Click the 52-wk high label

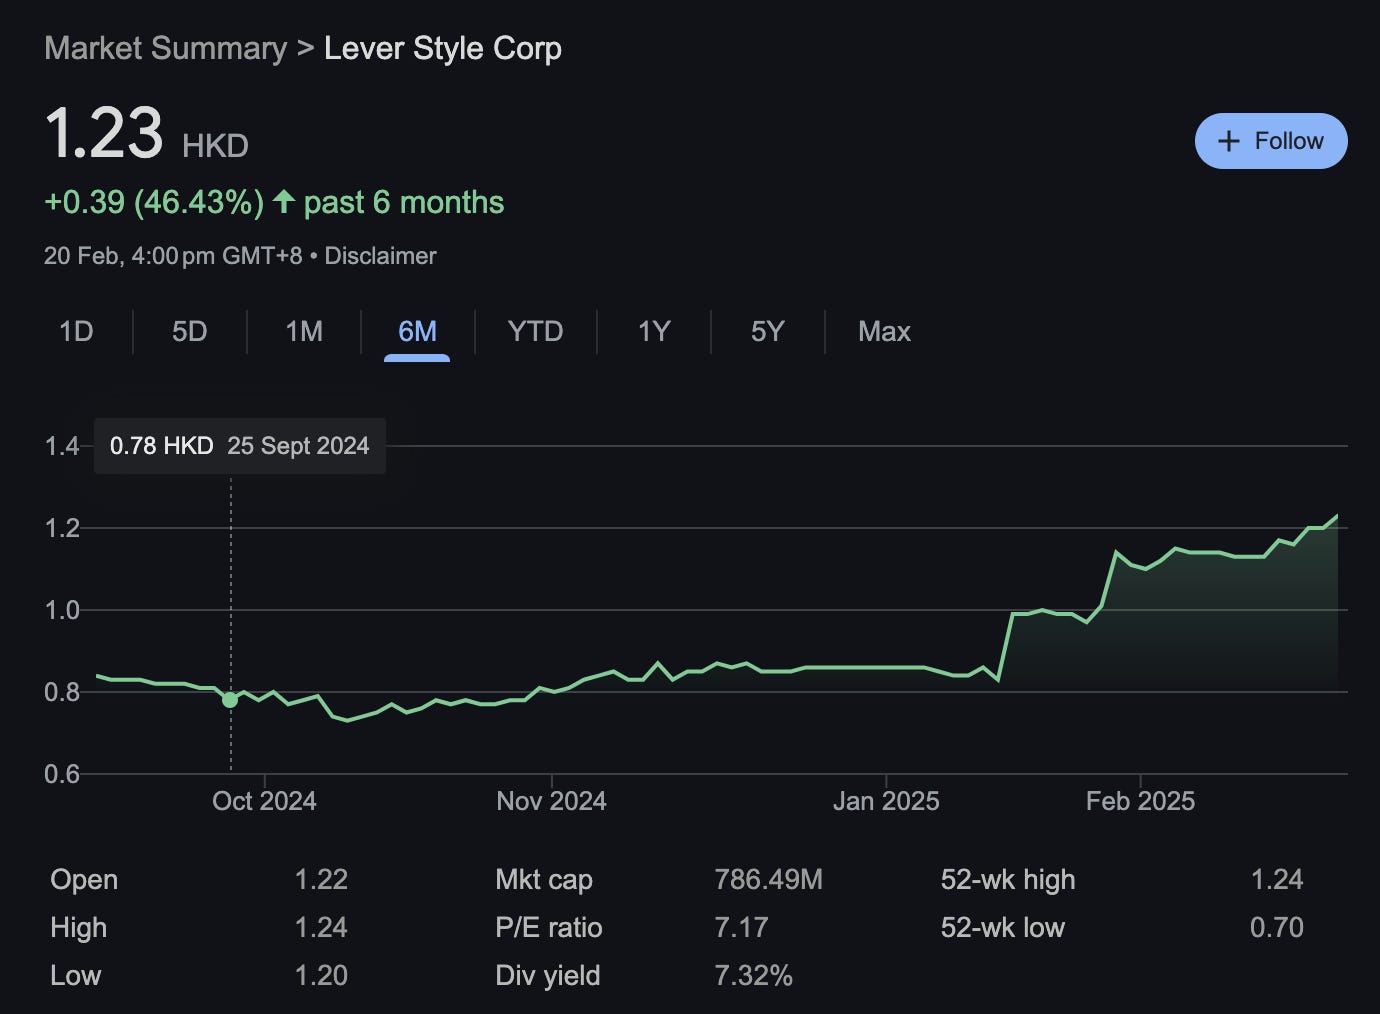(x=1008, y=880)
